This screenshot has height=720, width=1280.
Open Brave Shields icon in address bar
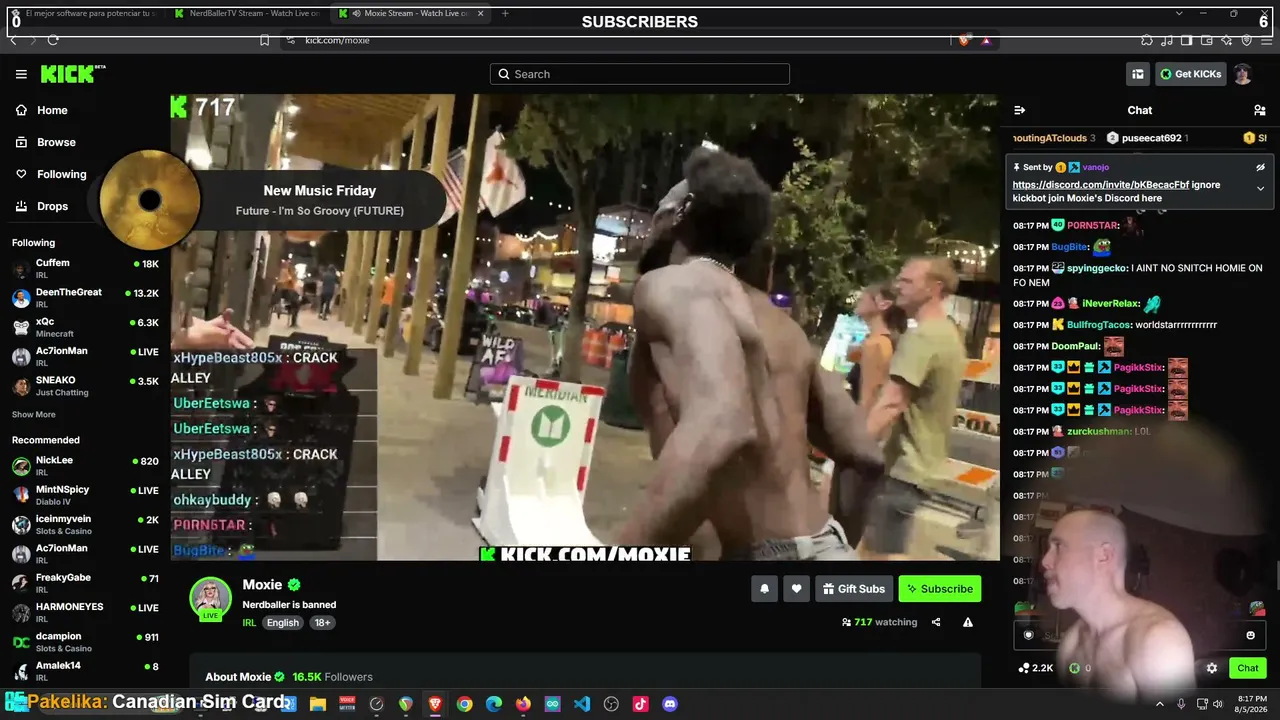(x=964, y=40)
